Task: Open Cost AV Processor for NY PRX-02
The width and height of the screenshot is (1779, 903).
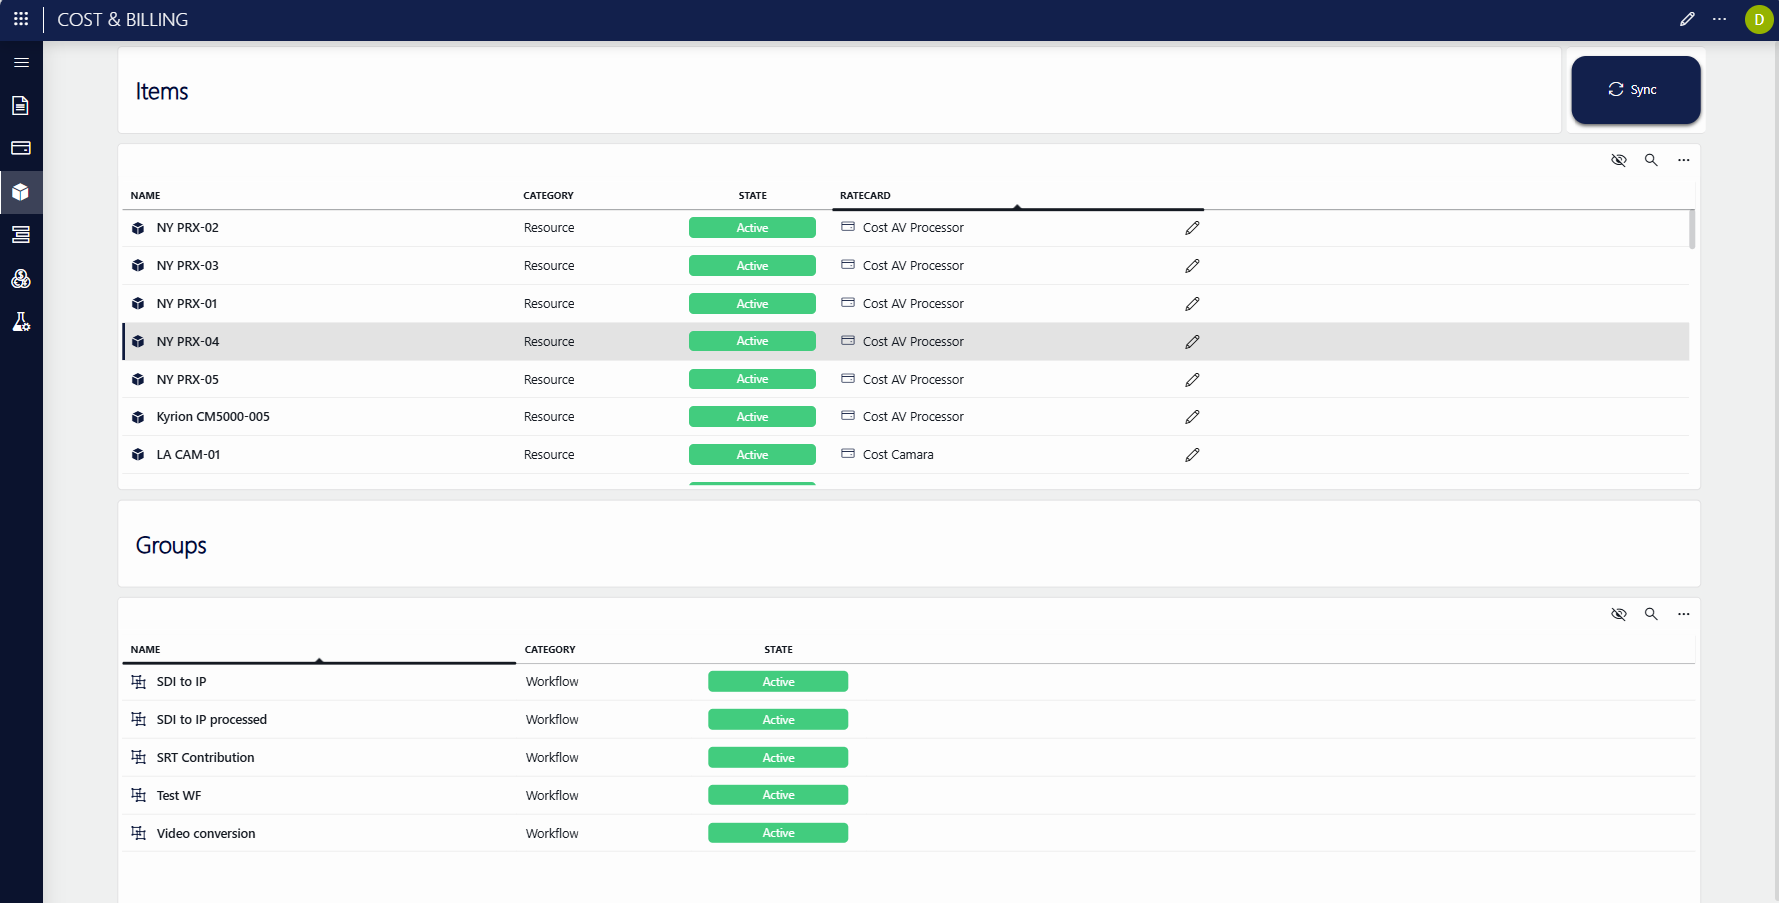Action: pyautogui.click(x=913, y=228)
